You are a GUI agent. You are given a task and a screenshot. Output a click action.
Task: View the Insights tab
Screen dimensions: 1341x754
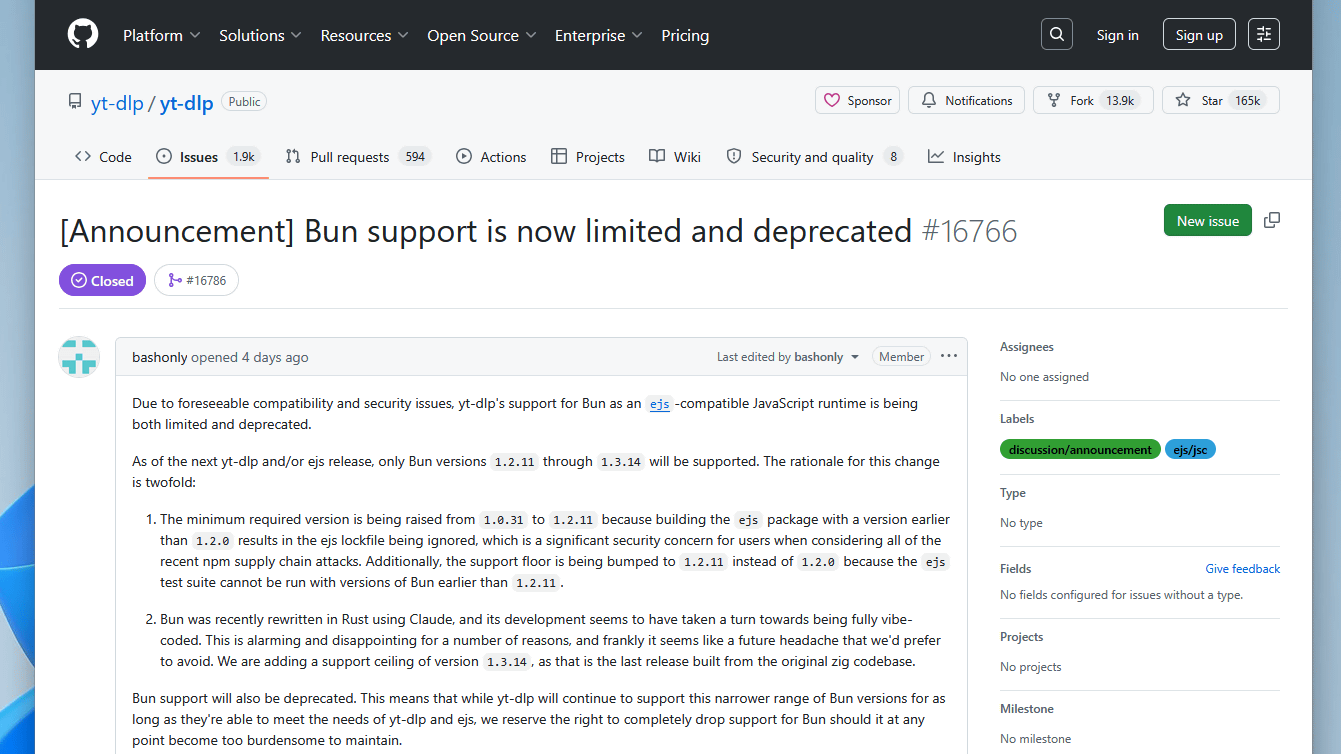coord(964,157)
